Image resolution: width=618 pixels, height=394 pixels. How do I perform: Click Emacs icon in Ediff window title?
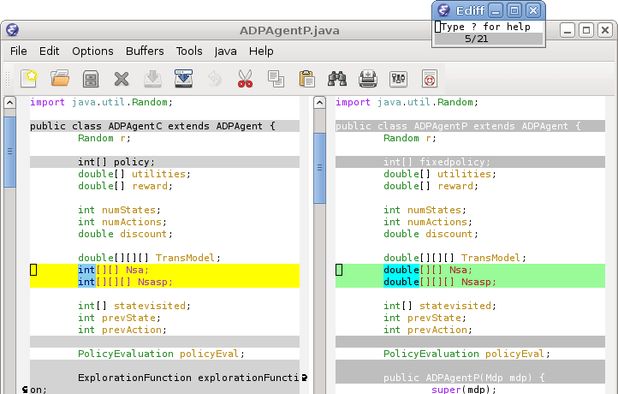[444, 10]
